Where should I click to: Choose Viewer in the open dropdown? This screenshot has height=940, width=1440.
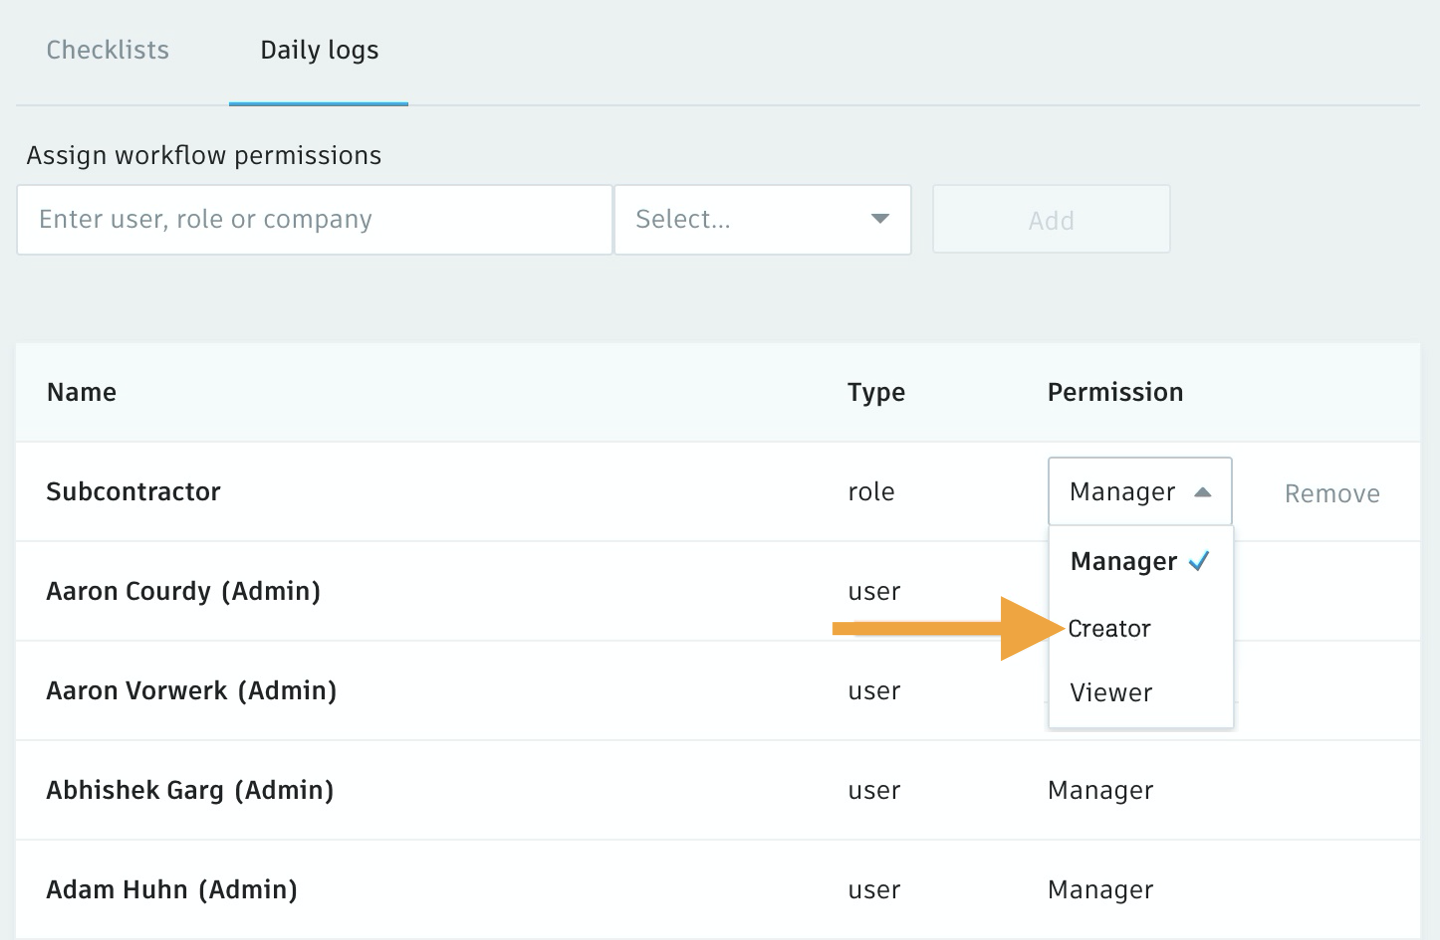point(1109,692)
